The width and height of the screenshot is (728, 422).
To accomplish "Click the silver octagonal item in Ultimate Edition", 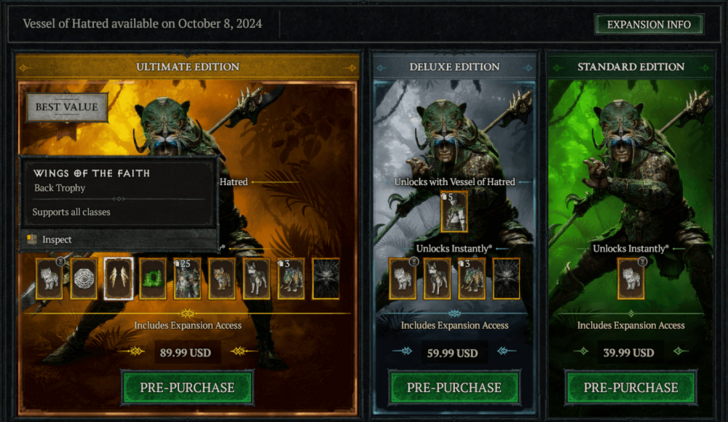I will [x=84, y=279].
